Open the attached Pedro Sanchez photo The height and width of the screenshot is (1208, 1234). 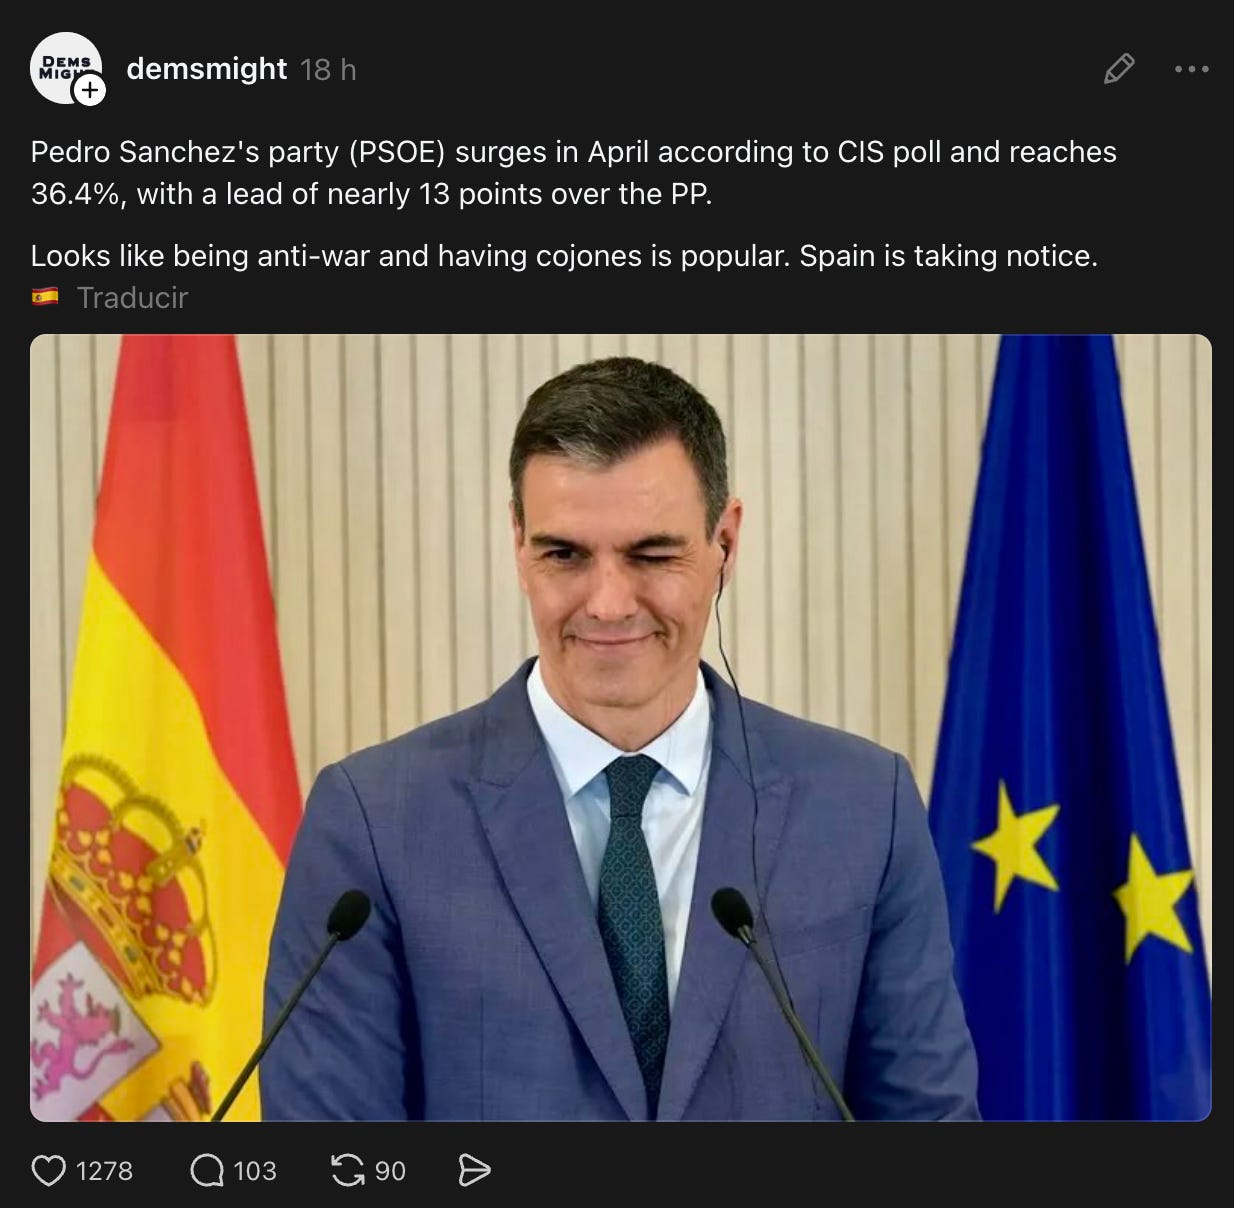(x=621, y=727)
